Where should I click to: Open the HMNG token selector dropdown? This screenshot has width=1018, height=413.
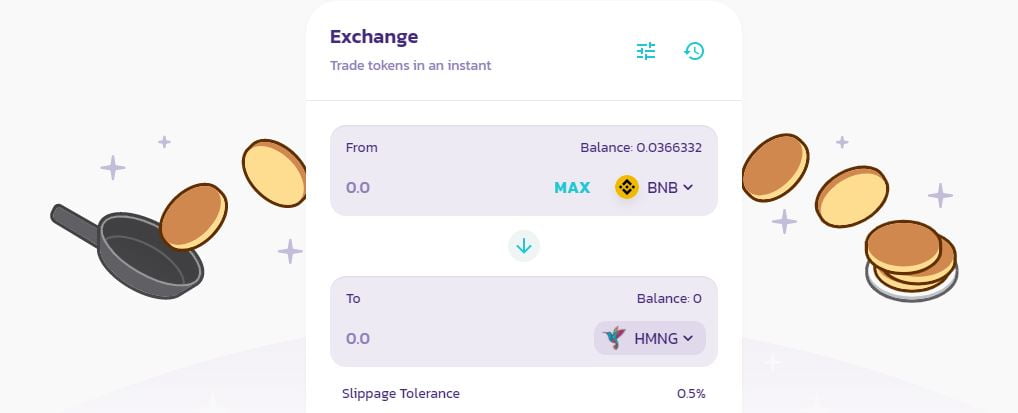(x=650, y=338)
